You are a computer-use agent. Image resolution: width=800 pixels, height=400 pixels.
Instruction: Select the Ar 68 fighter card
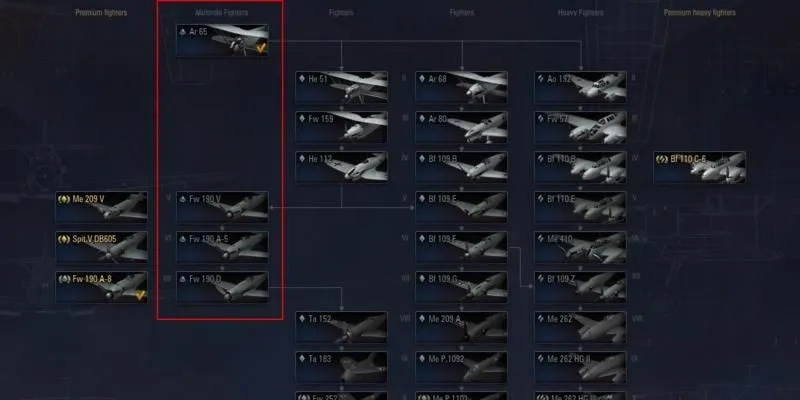point(461,87)
